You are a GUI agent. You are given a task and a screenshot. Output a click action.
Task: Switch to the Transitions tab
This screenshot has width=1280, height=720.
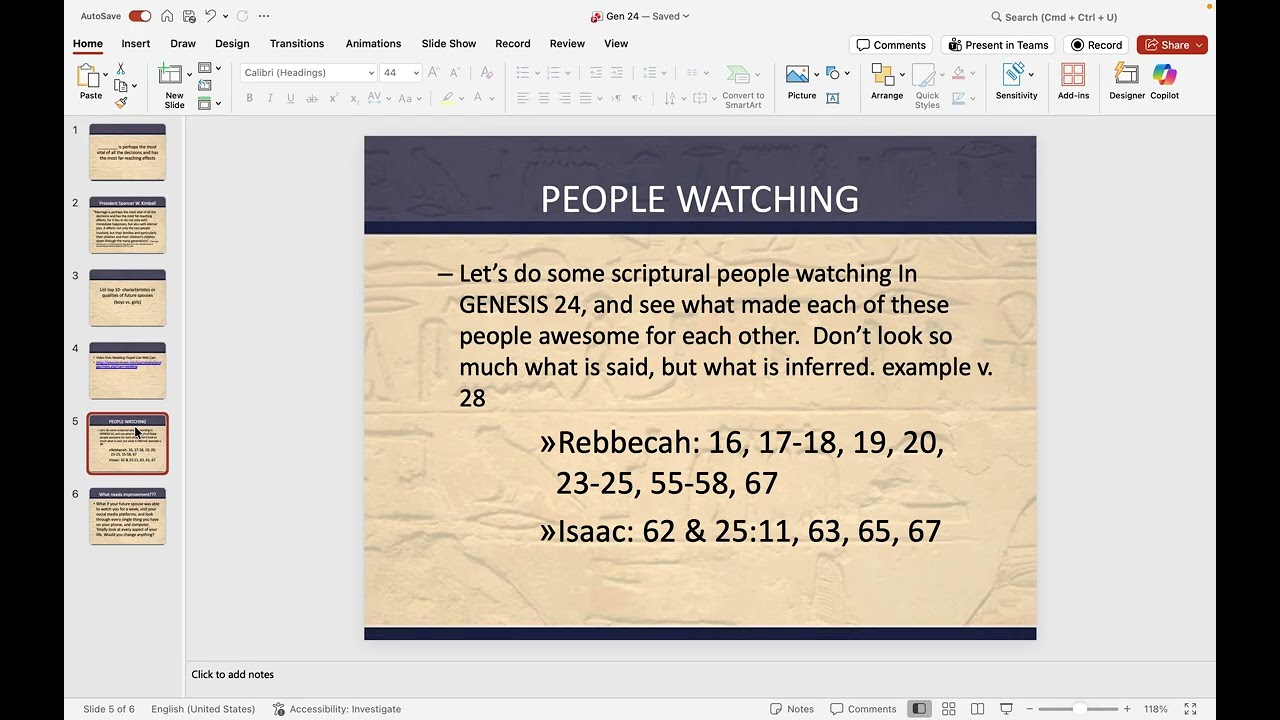click(297, 44)
